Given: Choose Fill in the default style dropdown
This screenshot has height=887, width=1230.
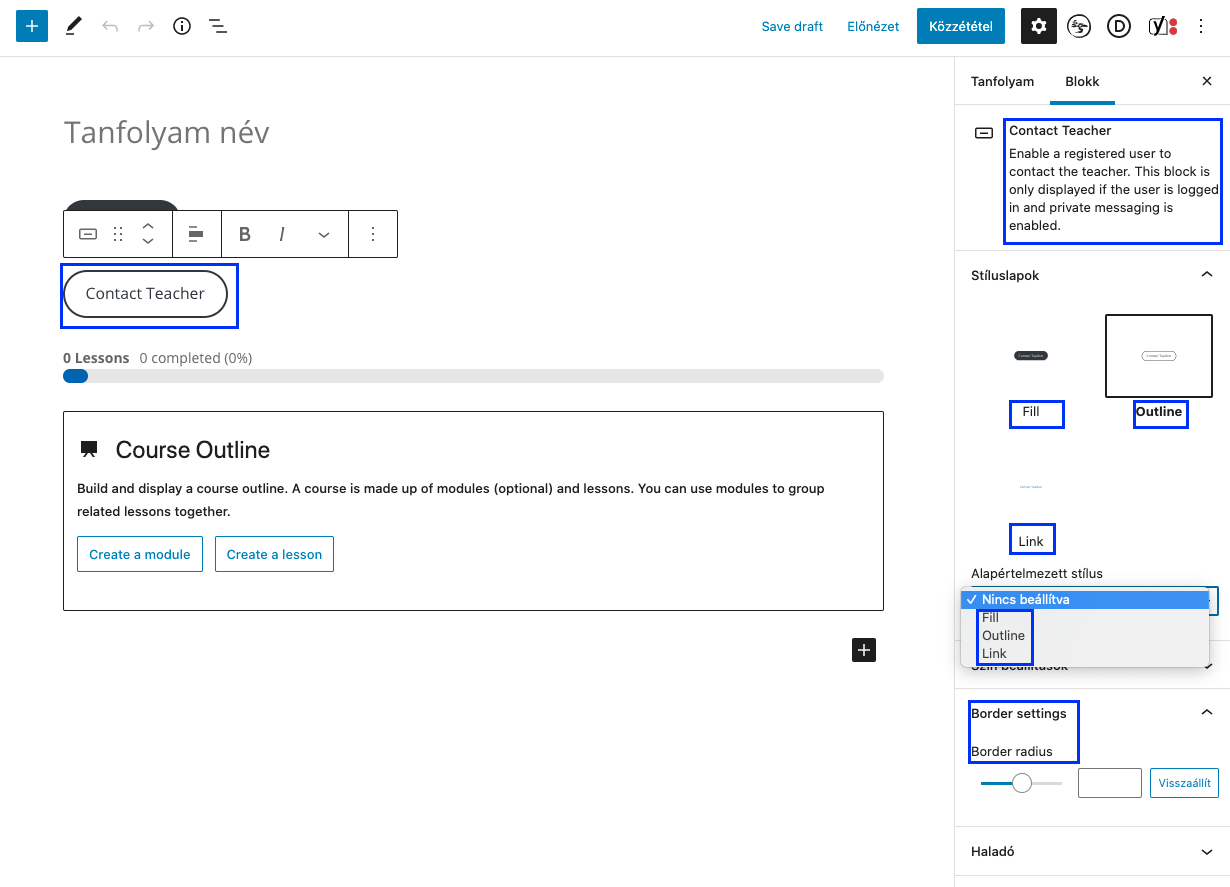Looking at the screenshot, I should pyautogui.click(x=989, y=617).
